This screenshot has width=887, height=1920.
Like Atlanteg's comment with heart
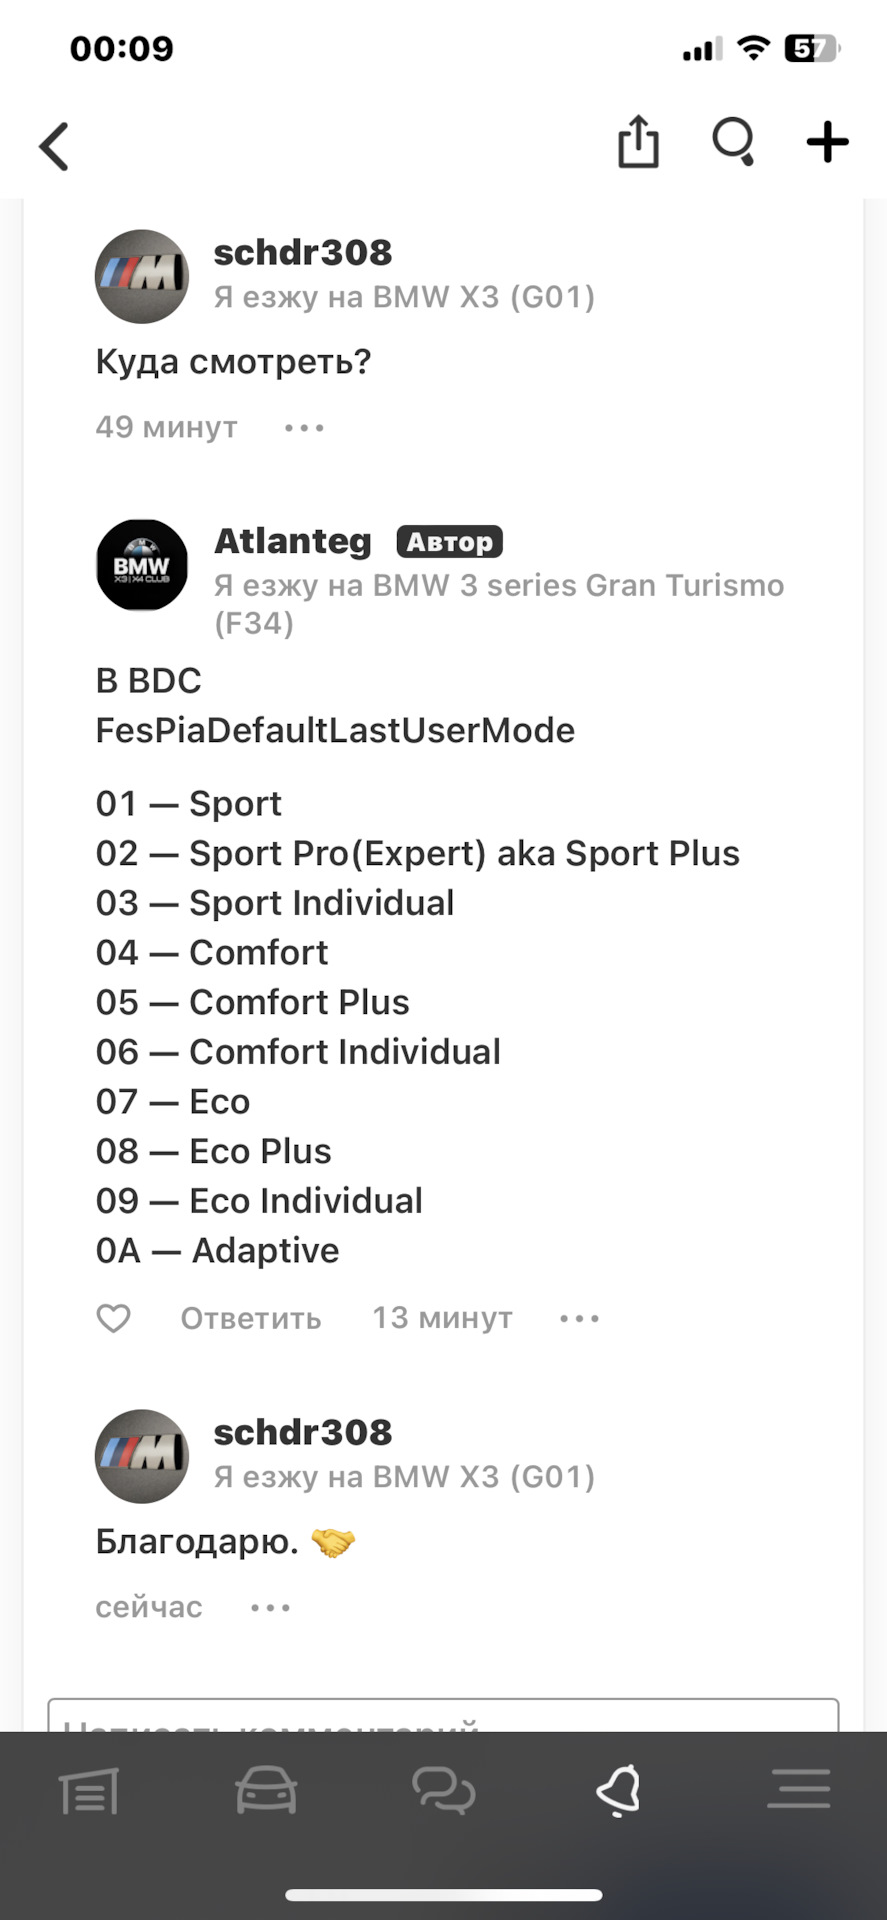pyautogui.click(x=113, y=1318)
